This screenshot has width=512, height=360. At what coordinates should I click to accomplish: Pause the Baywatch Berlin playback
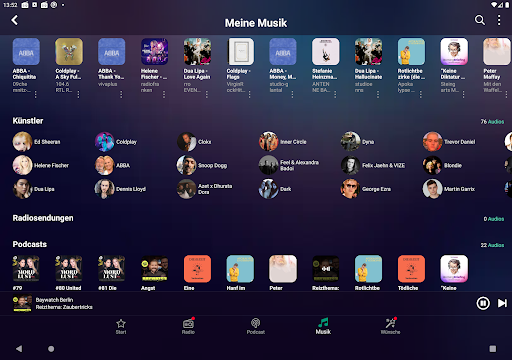483,303
